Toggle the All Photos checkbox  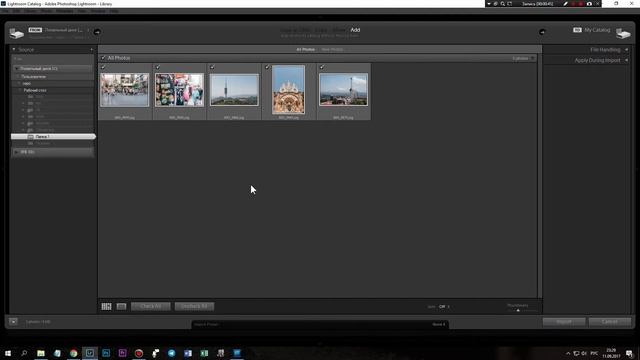point(103,58)
